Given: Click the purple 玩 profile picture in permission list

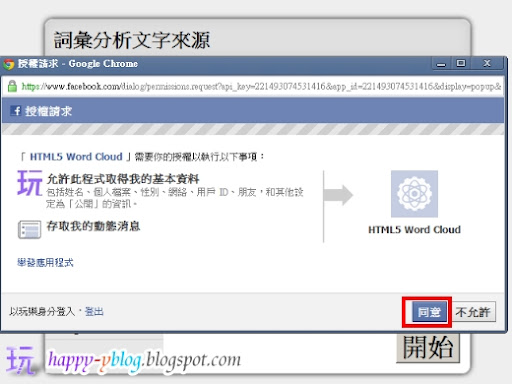Looking at the screenshot, I should (30, 183).
